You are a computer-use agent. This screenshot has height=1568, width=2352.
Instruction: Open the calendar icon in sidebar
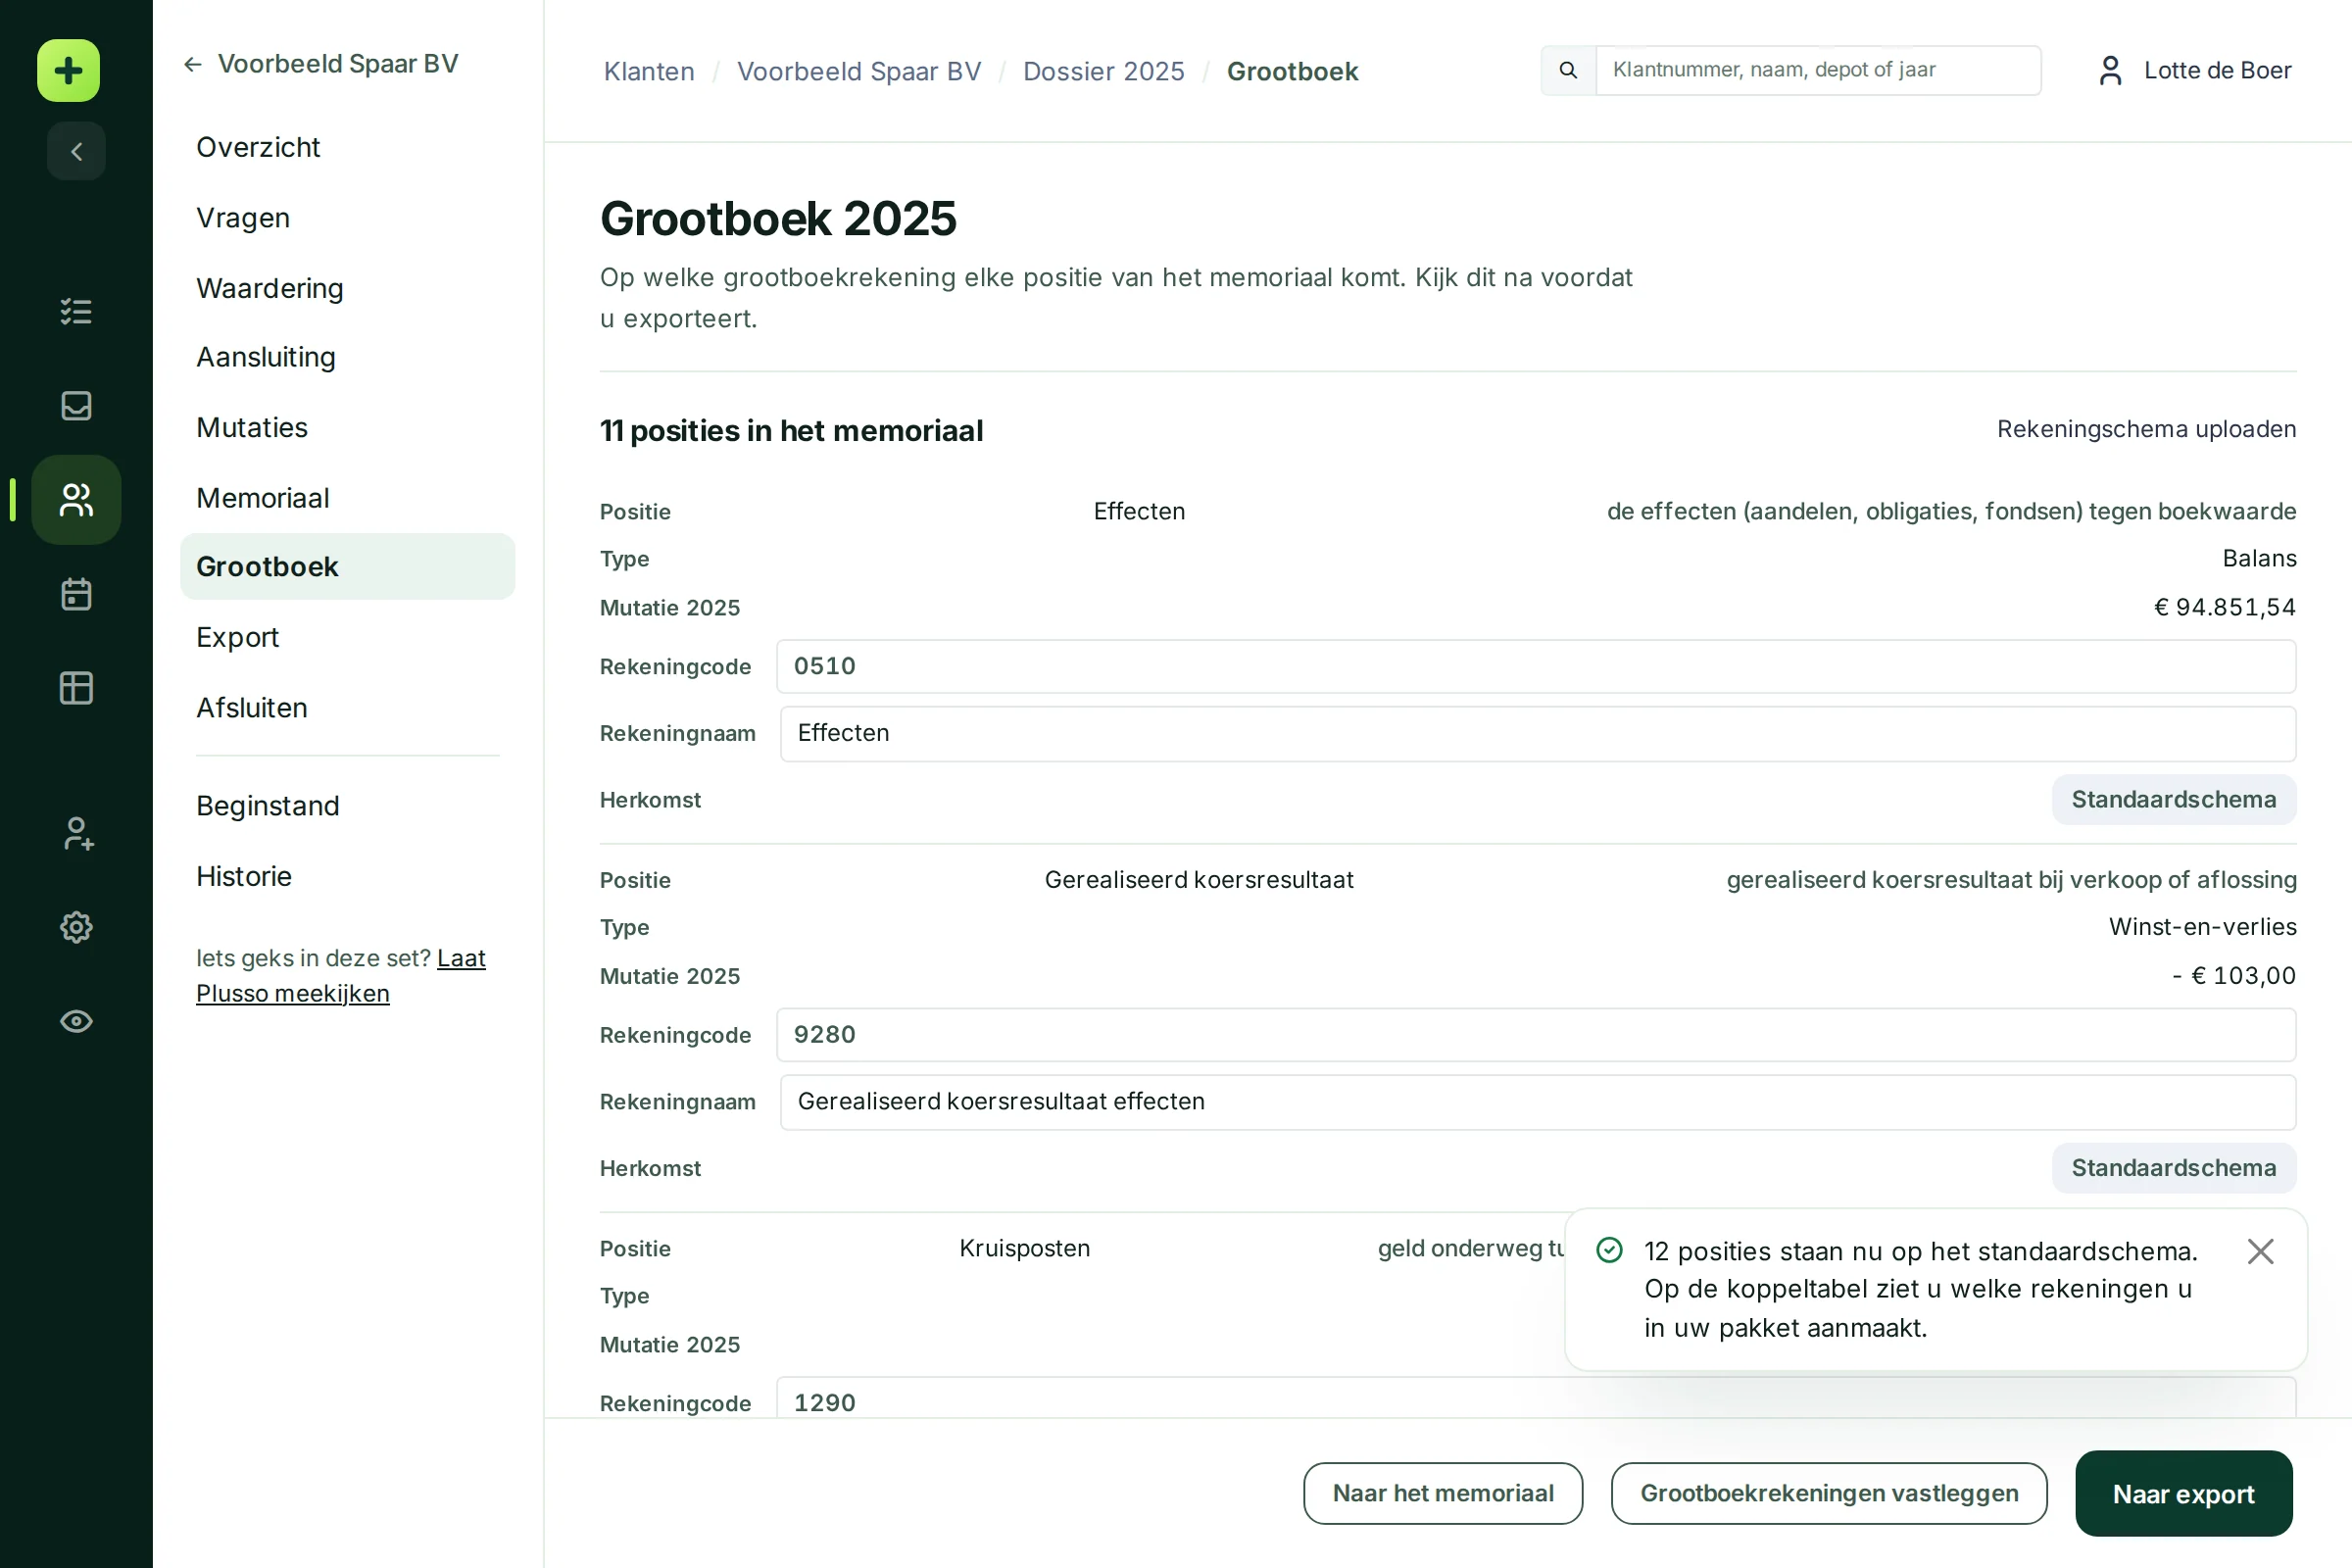[x=76, y=594]
